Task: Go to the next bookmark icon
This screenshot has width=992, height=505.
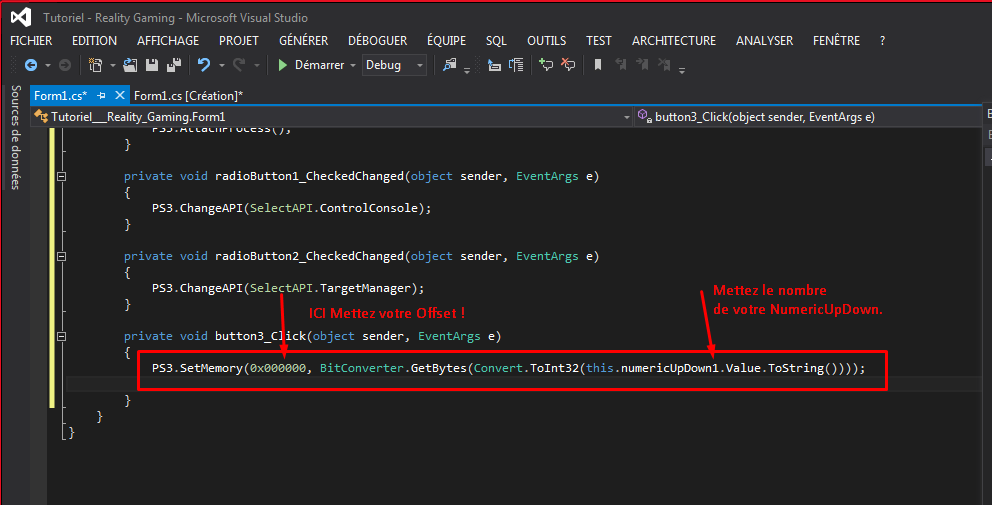Action: [x=642, y=65]
